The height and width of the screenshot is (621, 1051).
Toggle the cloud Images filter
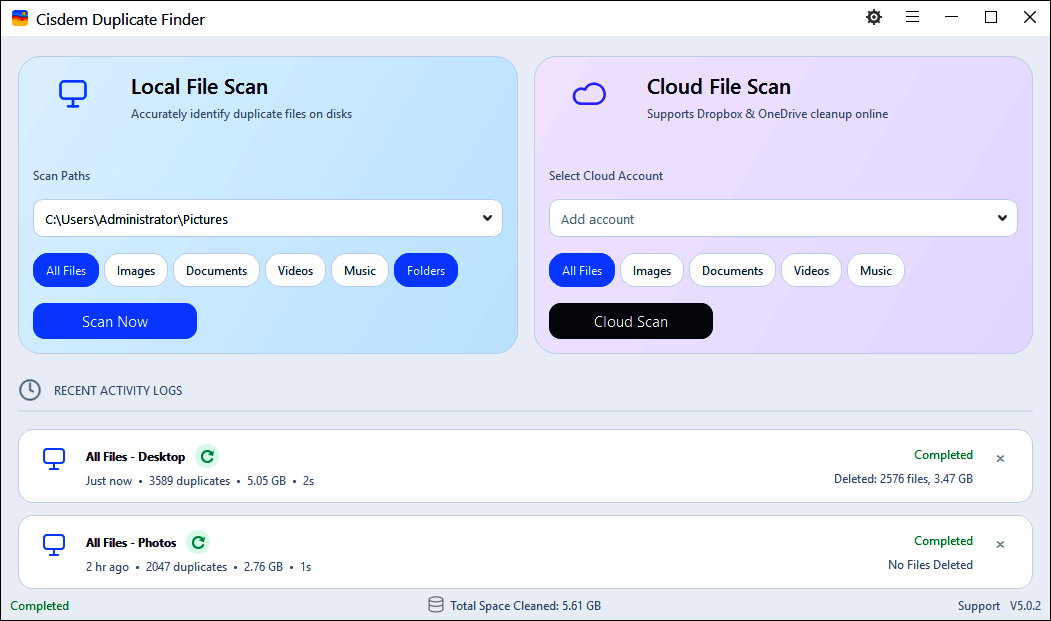652,270
